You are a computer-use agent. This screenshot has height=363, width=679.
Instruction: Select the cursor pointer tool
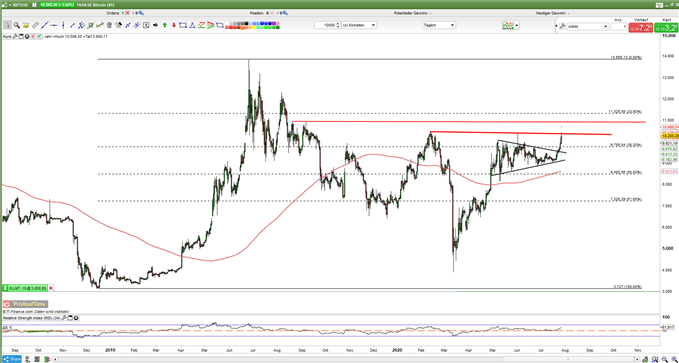[x=7, y=25]
